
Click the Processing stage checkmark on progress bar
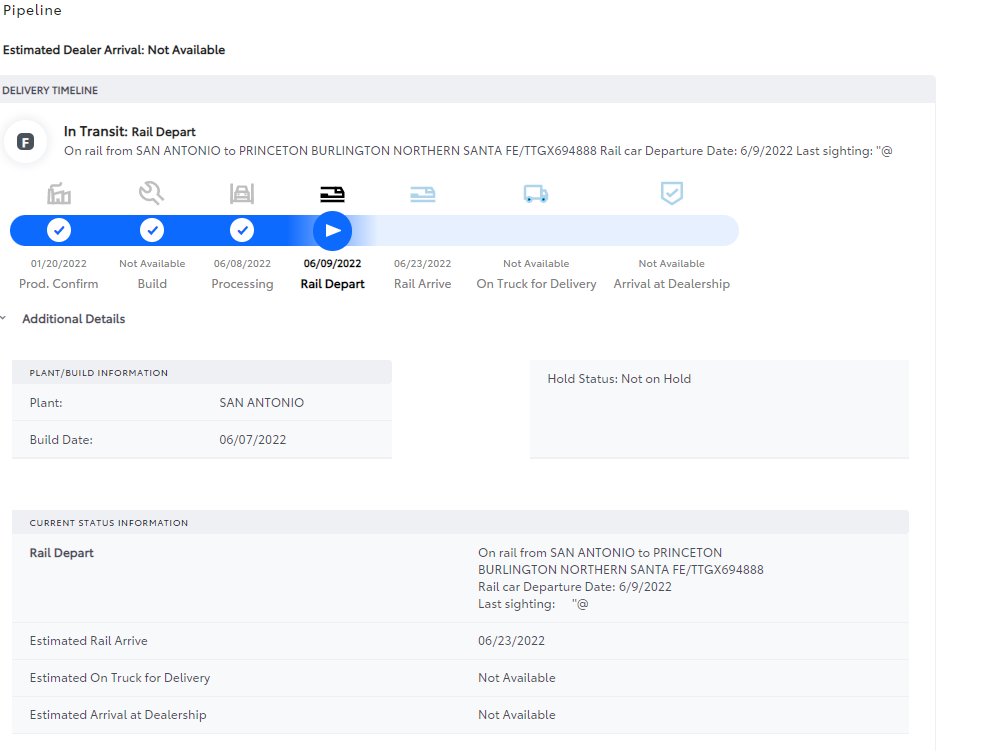pos(242,230)
